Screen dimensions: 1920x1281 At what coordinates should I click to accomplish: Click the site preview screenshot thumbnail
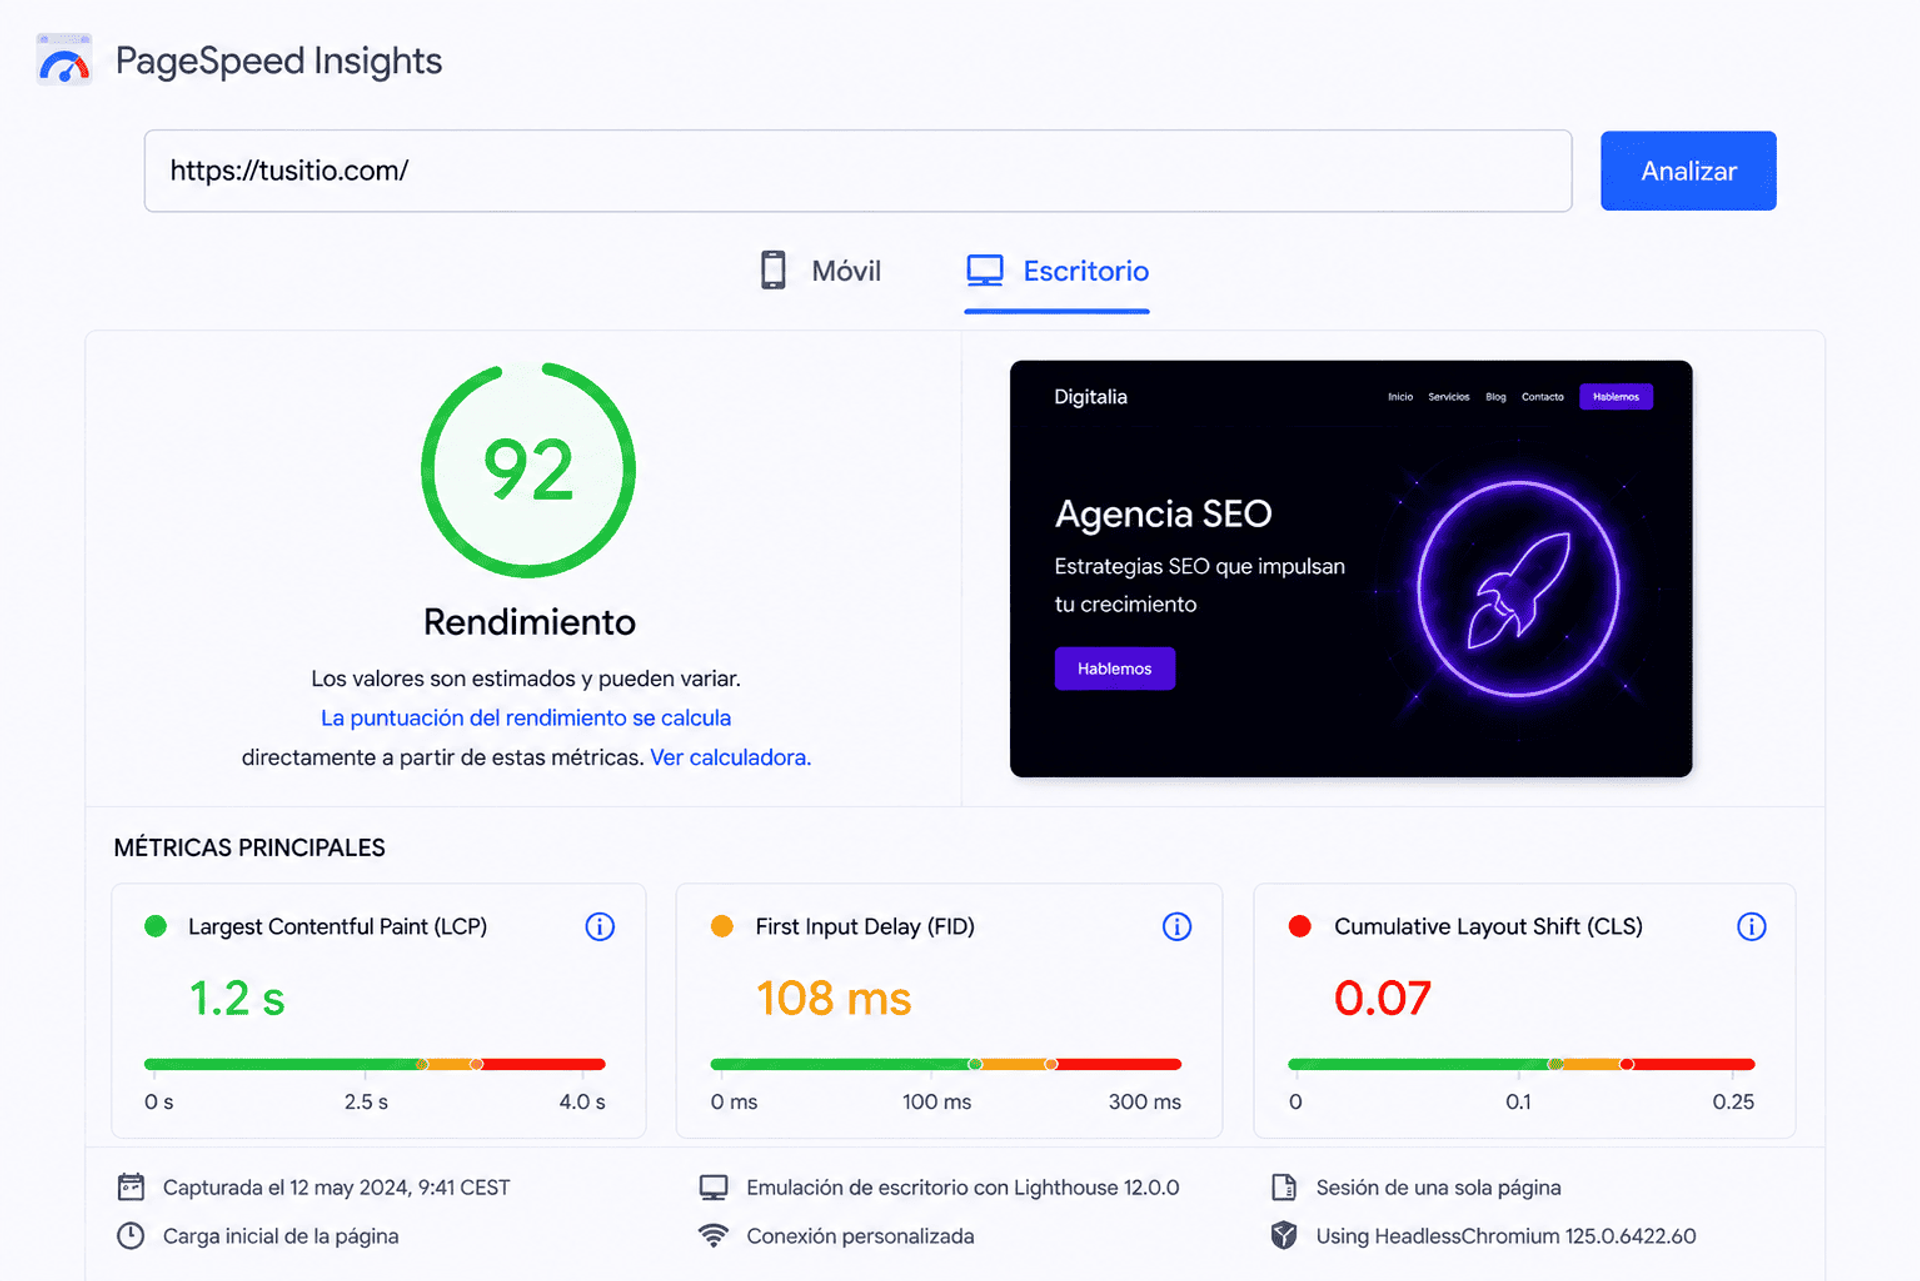coord(1351,569)
